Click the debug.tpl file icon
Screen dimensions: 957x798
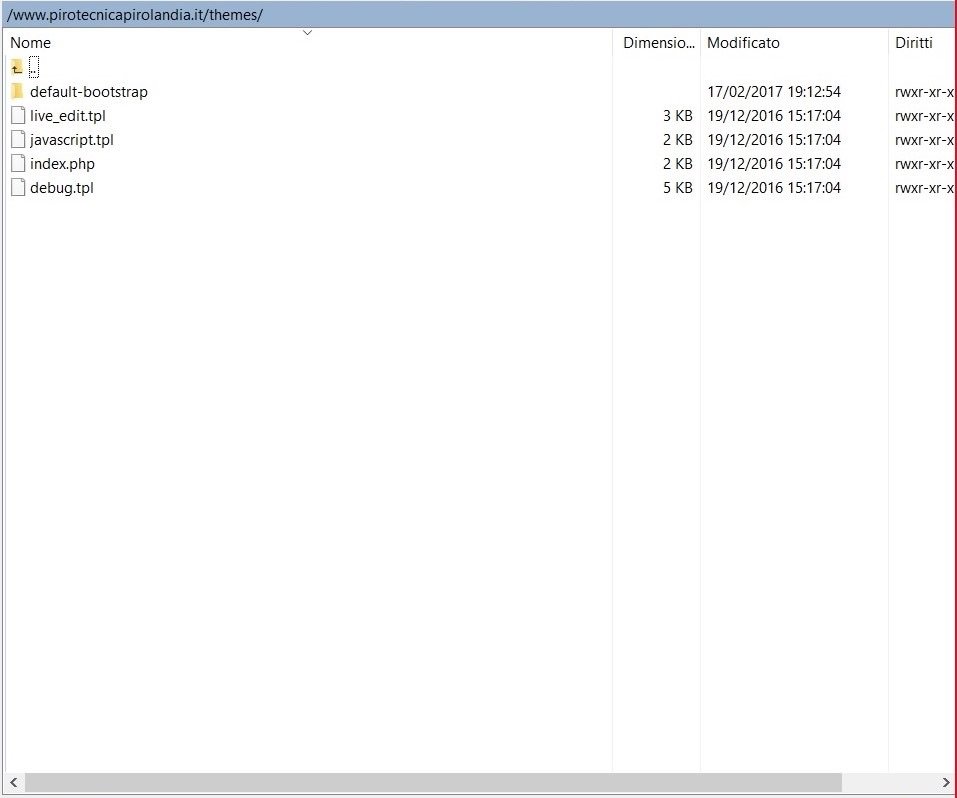tap(18, 187)
